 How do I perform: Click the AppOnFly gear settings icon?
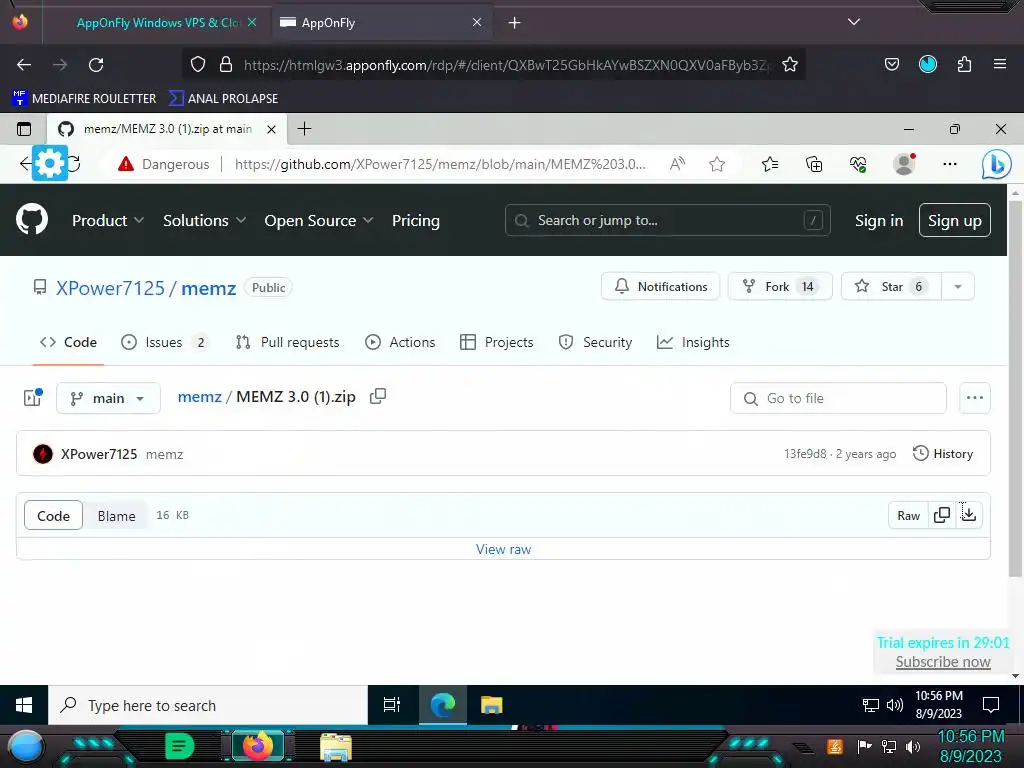pyautogui.click(x=50, y=163)
